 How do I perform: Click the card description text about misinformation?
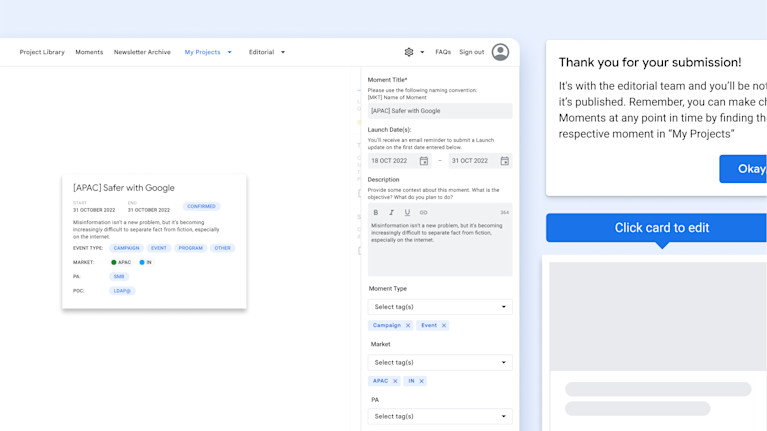(146, 229)
